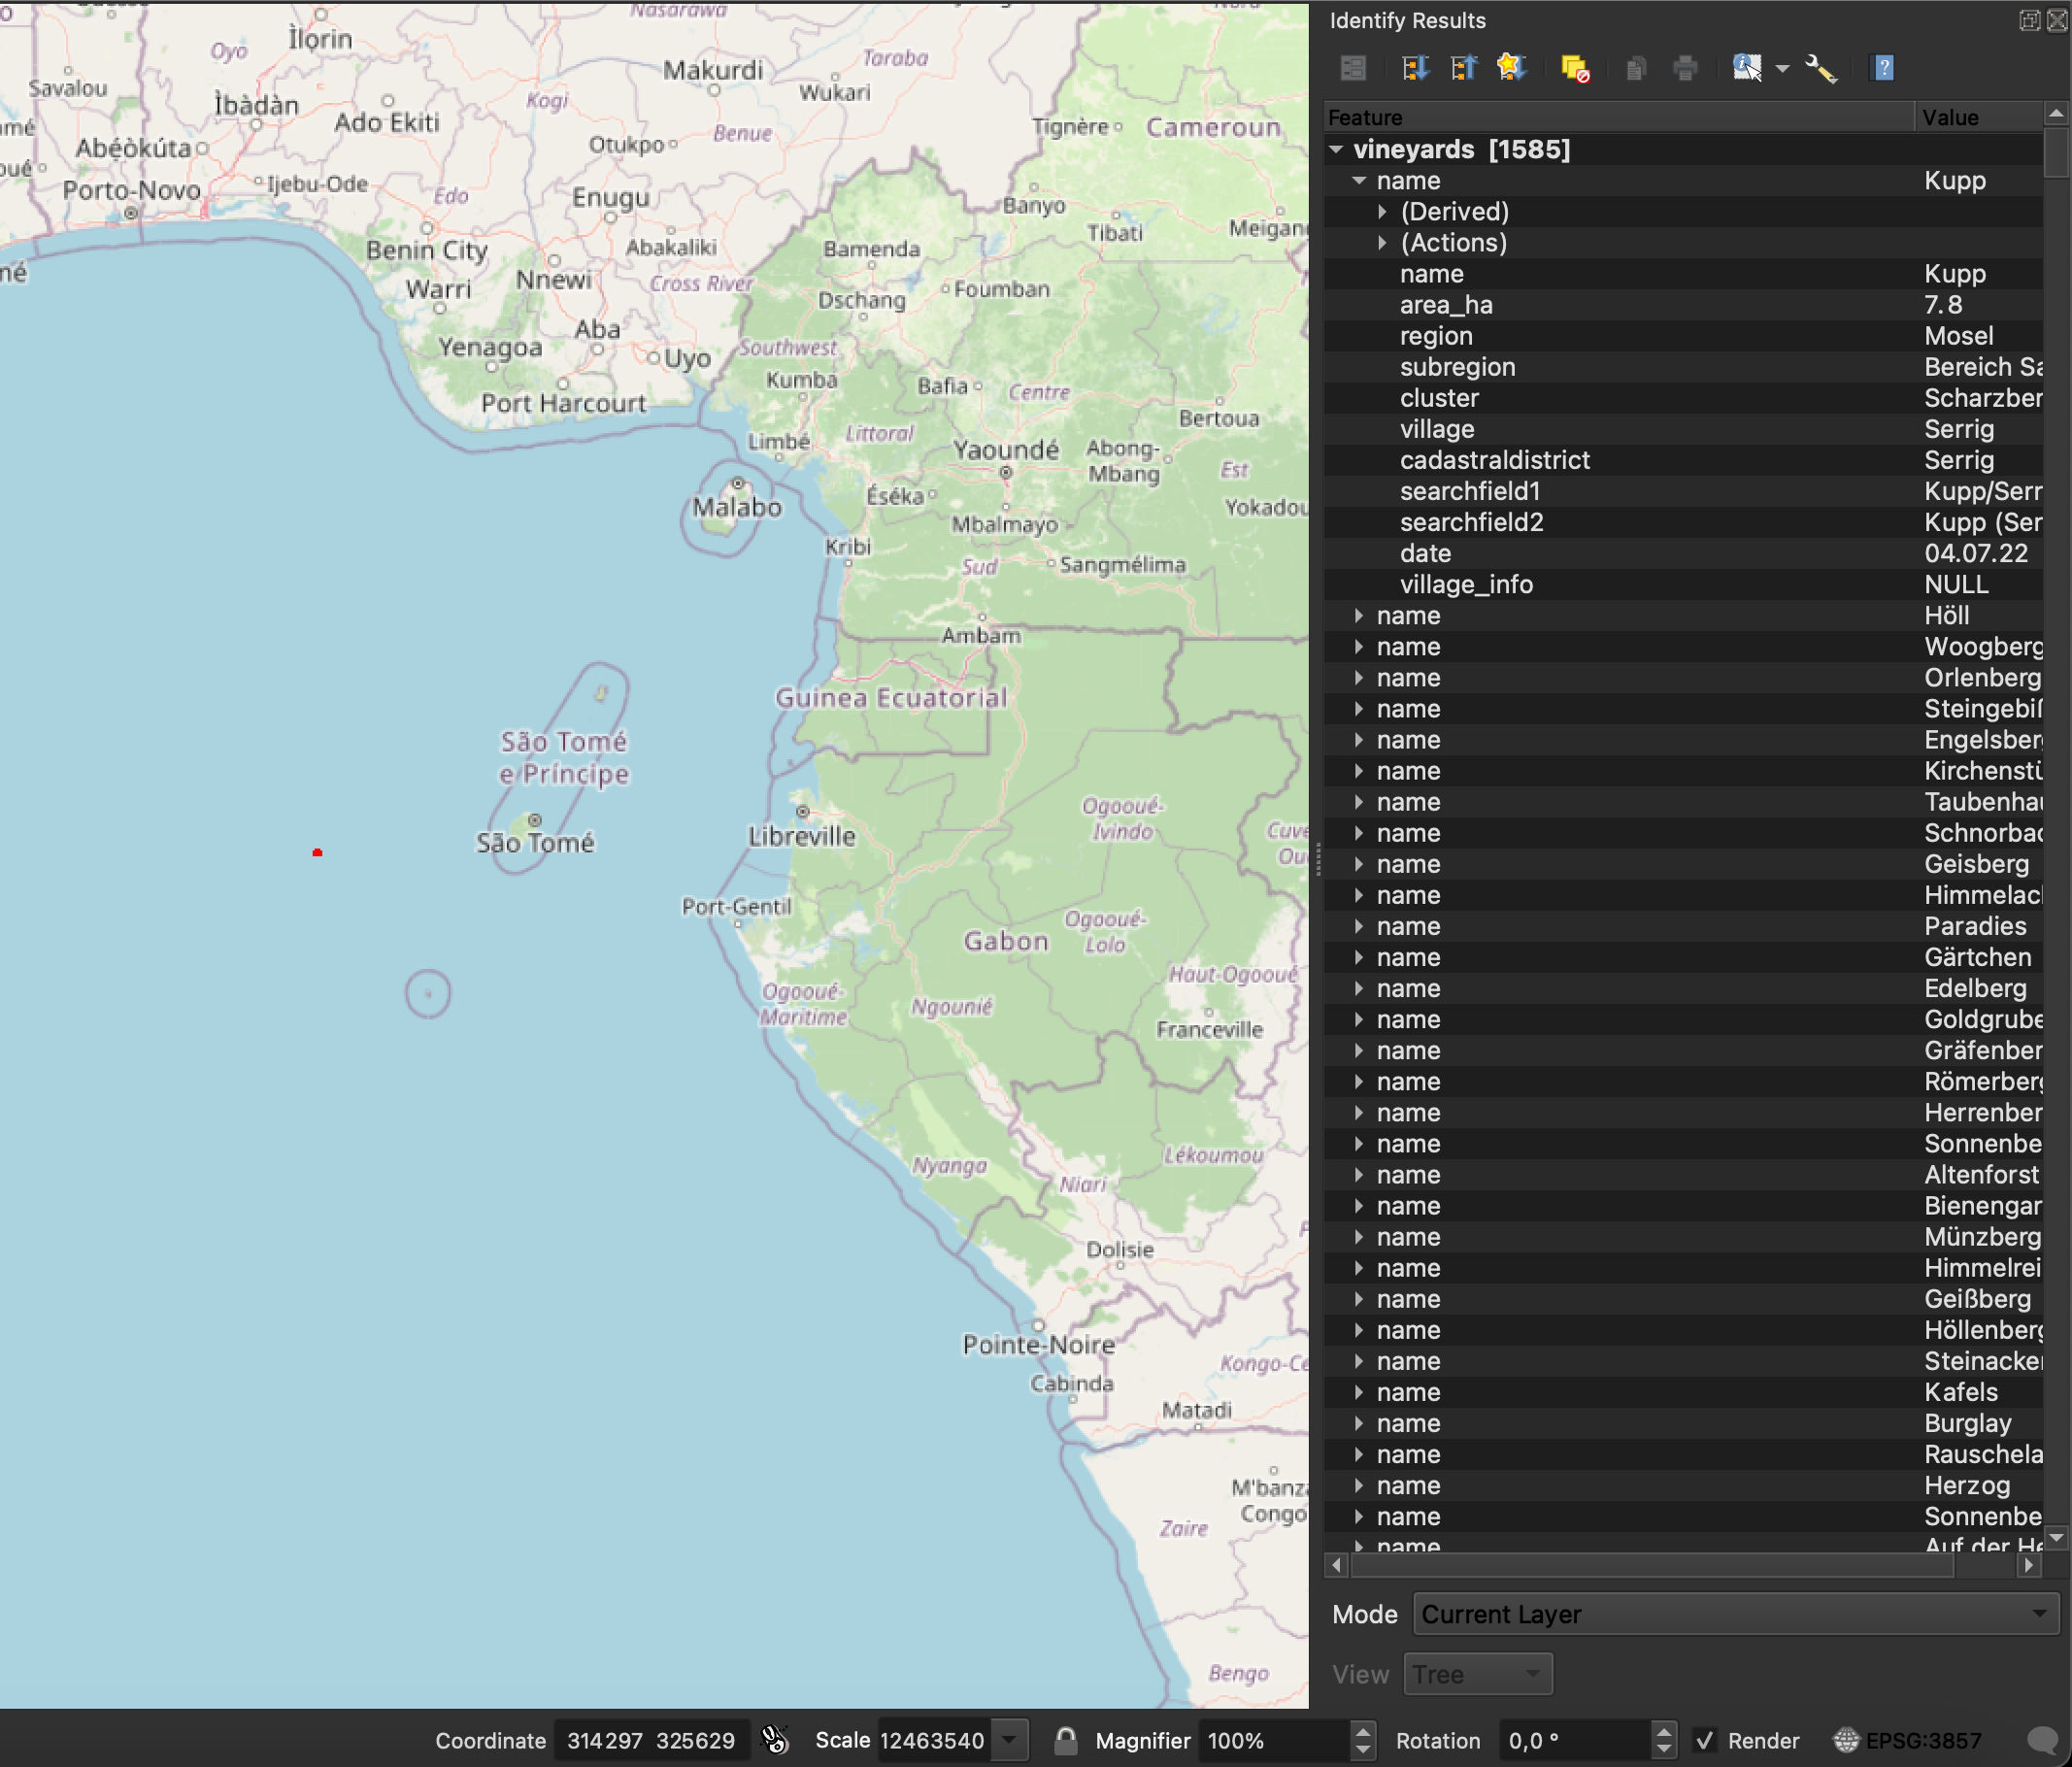The image size is (2072, 1767).
Task: Select the Identify Features tool
Action: (x=1746, y=67)
